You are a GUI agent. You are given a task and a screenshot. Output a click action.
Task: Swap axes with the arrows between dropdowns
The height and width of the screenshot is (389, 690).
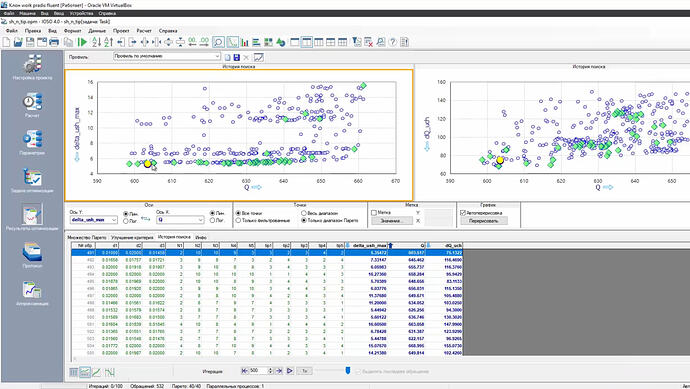[146, 218]
